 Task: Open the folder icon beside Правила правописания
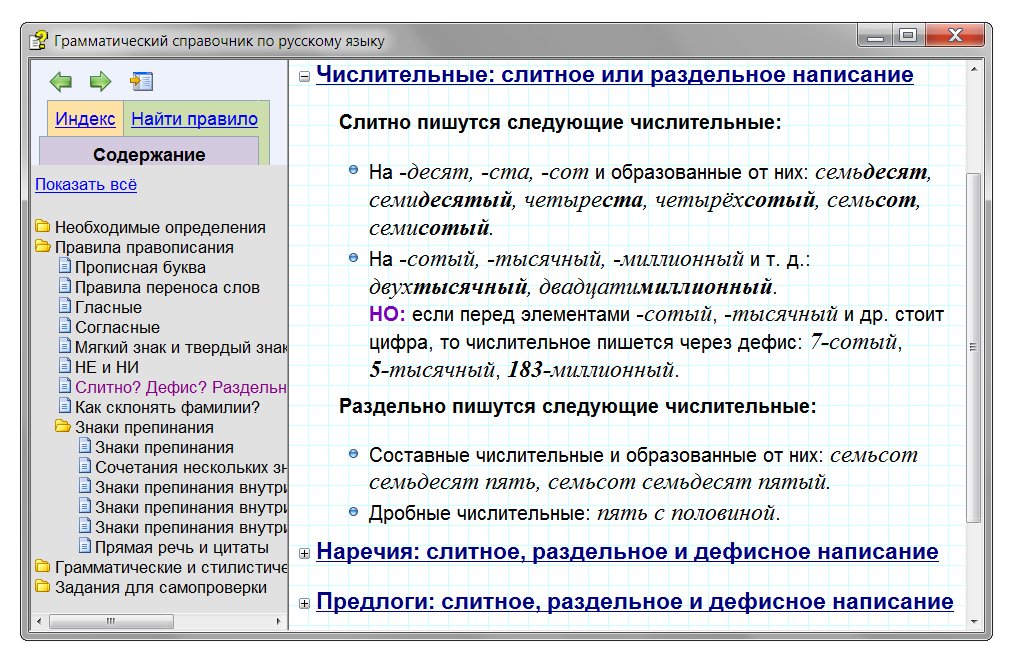coord(44,246)
